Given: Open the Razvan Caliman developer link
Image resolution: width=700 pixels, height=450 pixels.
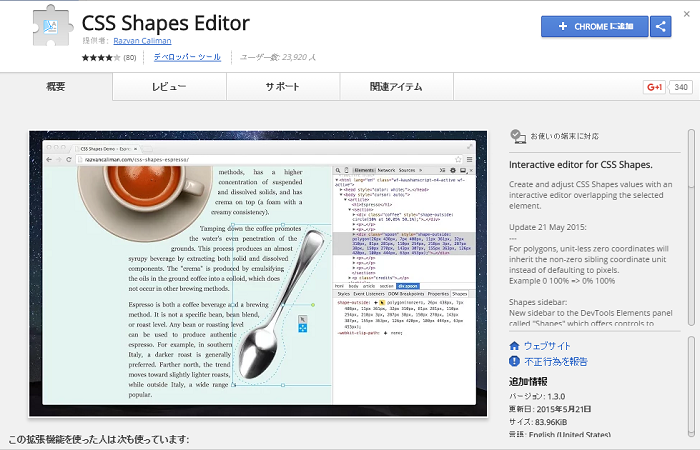Looking at the screenshot, I should click(x=142, y=41).
